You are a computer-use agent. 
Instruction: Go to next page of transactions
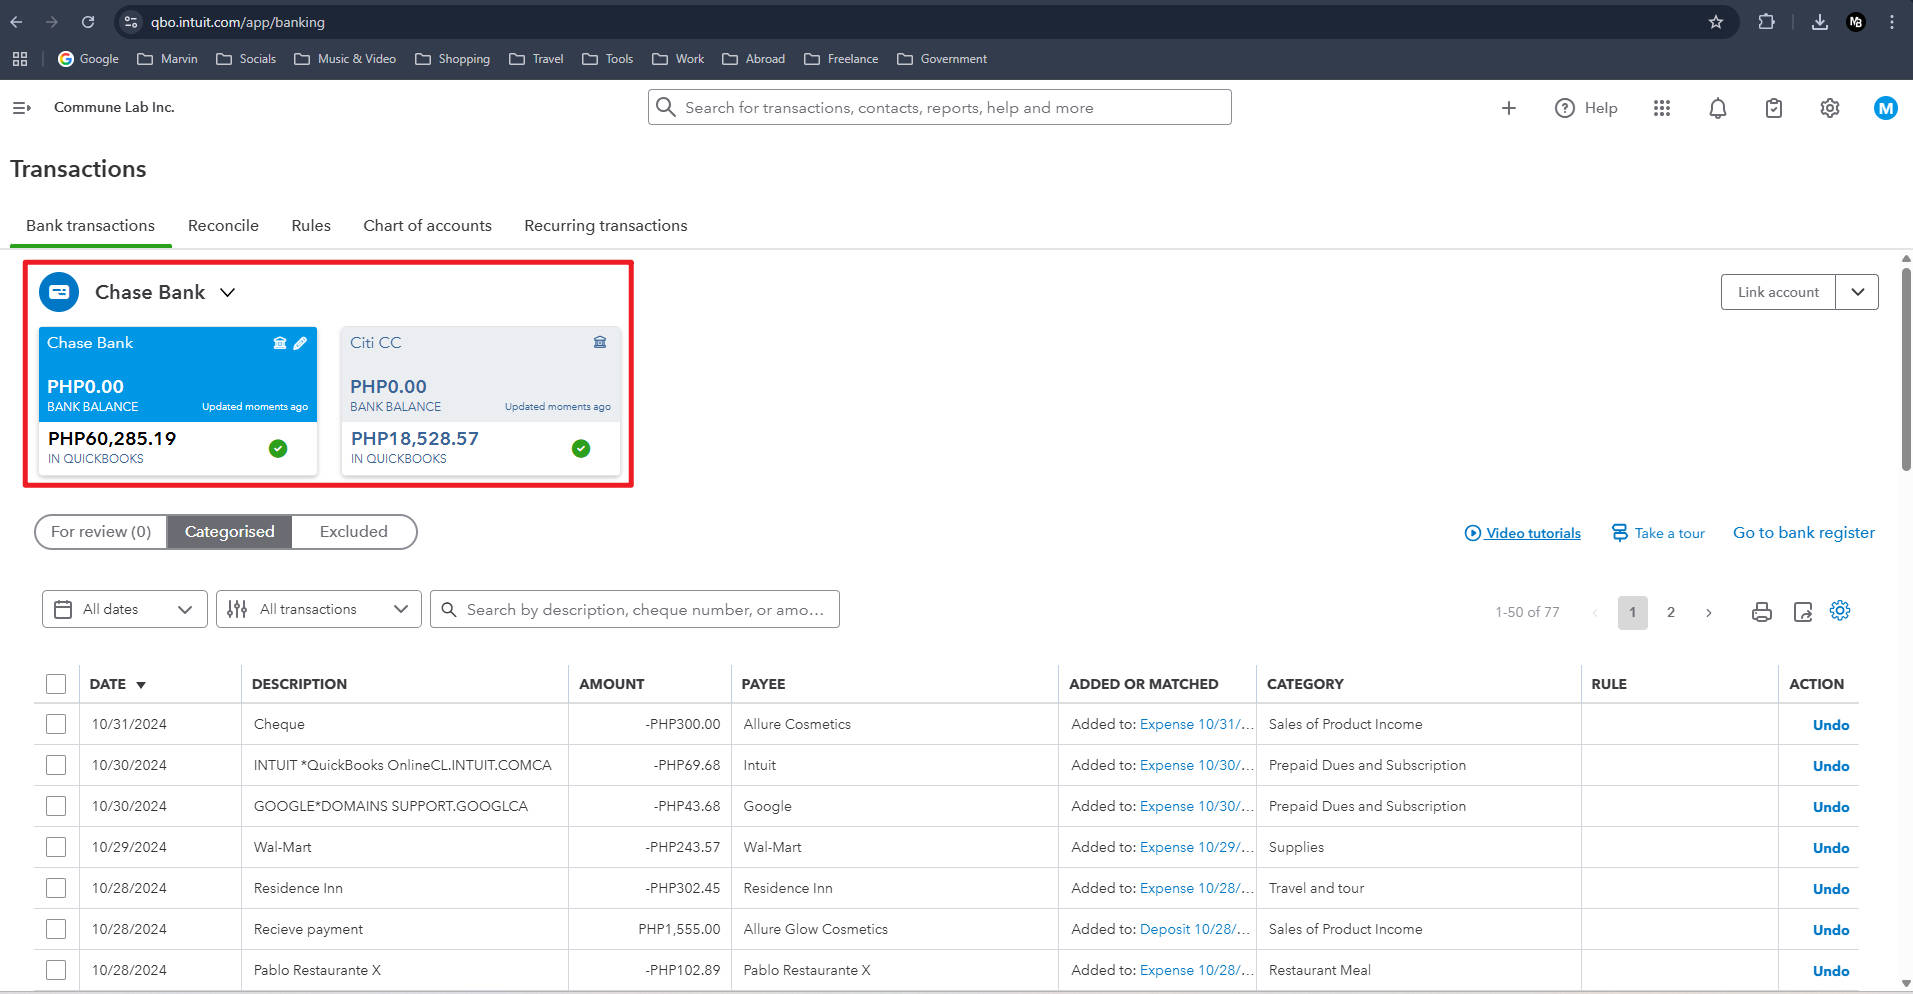(1709, 612)
